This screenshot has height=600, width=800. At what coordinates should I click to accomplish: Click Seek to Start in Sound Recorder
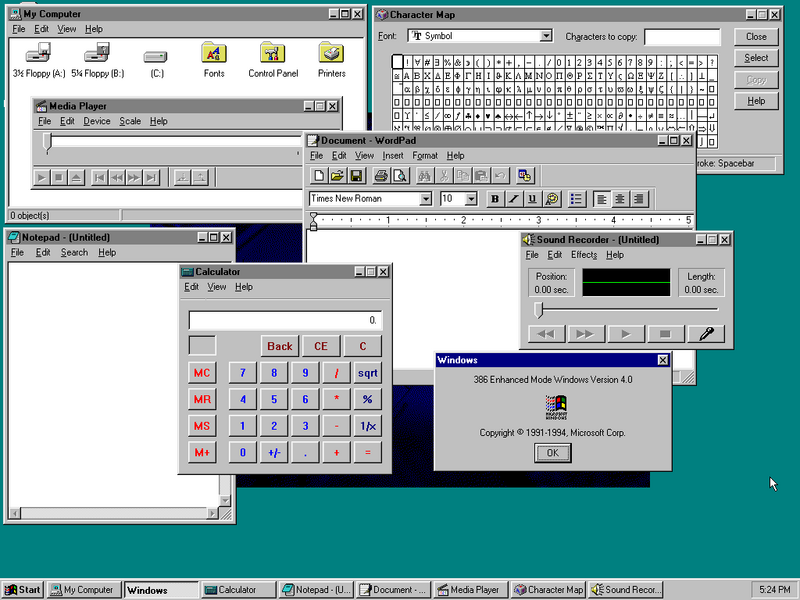545,334
